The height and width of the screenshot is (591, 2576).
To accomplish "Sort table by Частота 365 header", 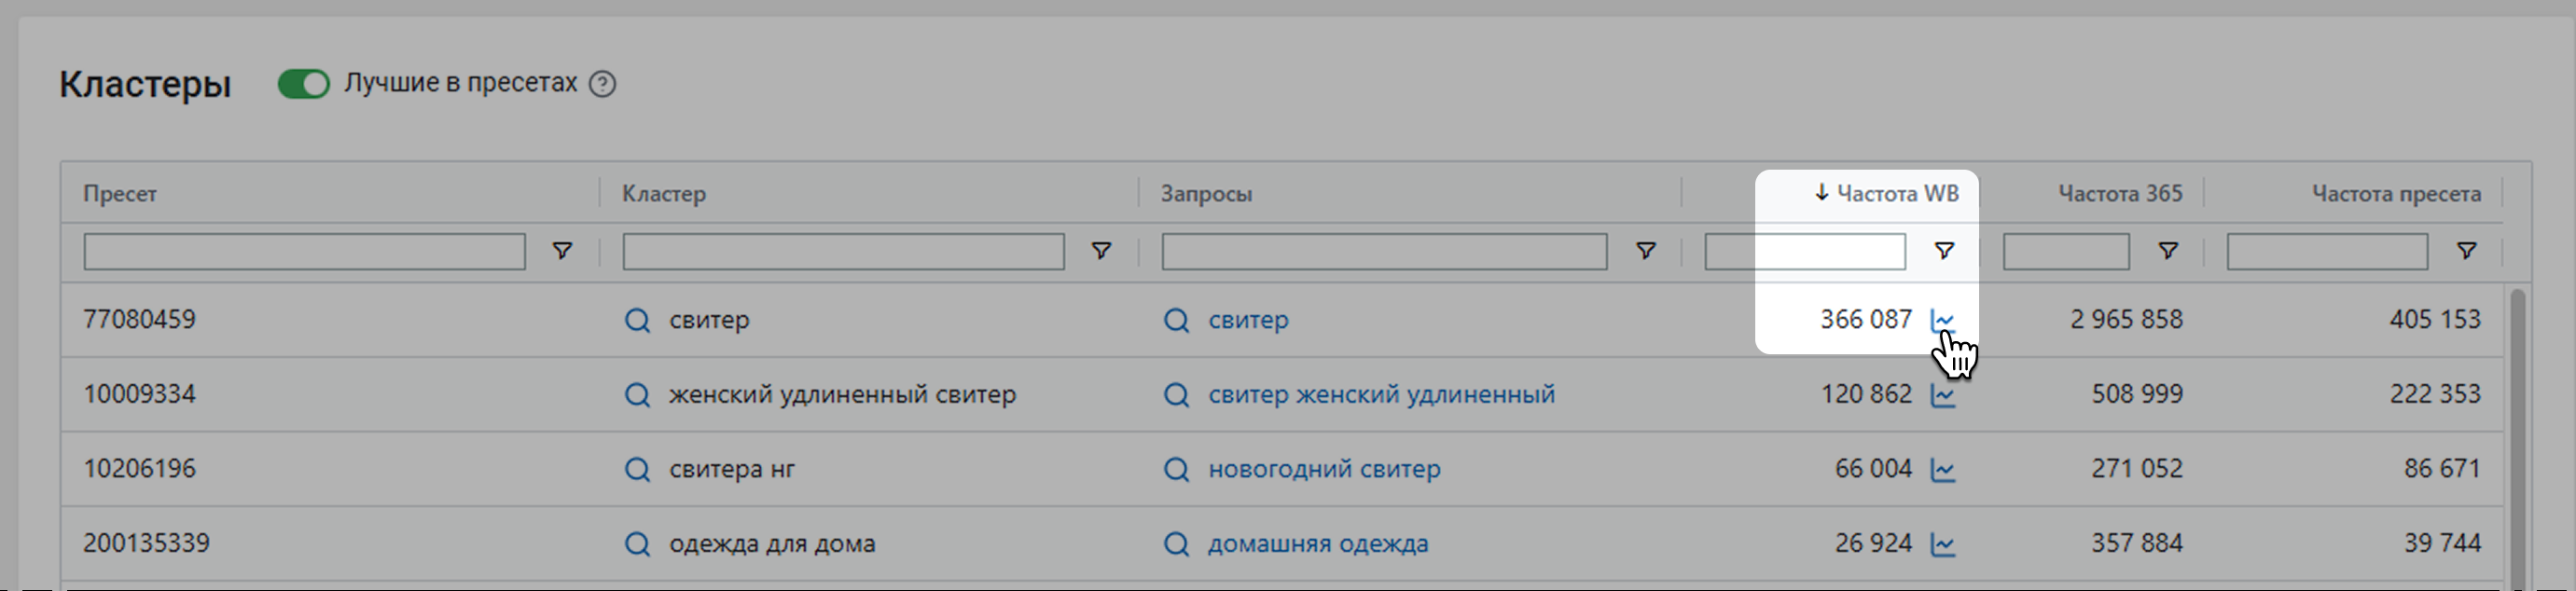I will tap(2119, 194).
